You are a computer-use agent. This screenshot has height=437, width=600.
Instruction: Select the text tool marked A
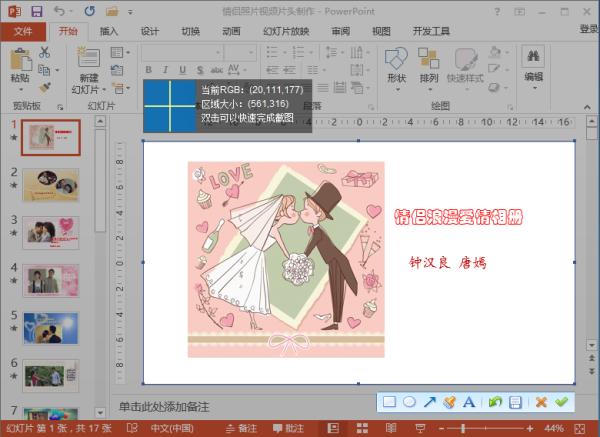(468, 402)
